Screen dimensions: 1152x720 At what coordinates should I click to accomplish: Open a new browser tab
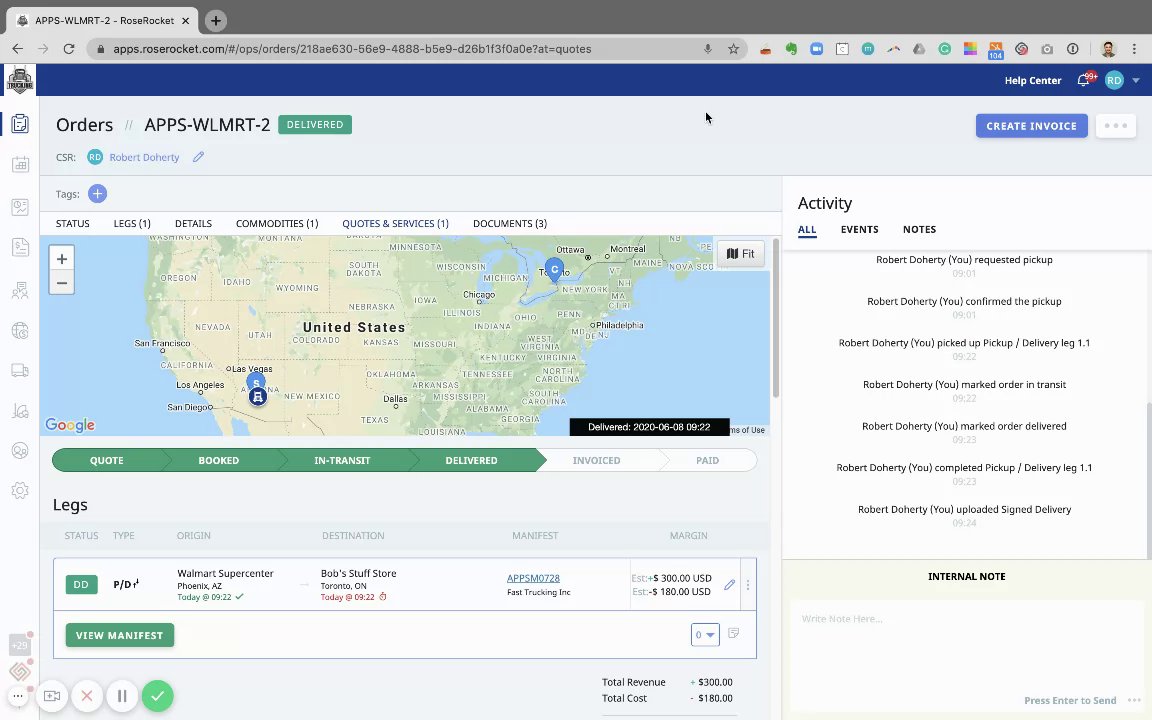(215, 21)
